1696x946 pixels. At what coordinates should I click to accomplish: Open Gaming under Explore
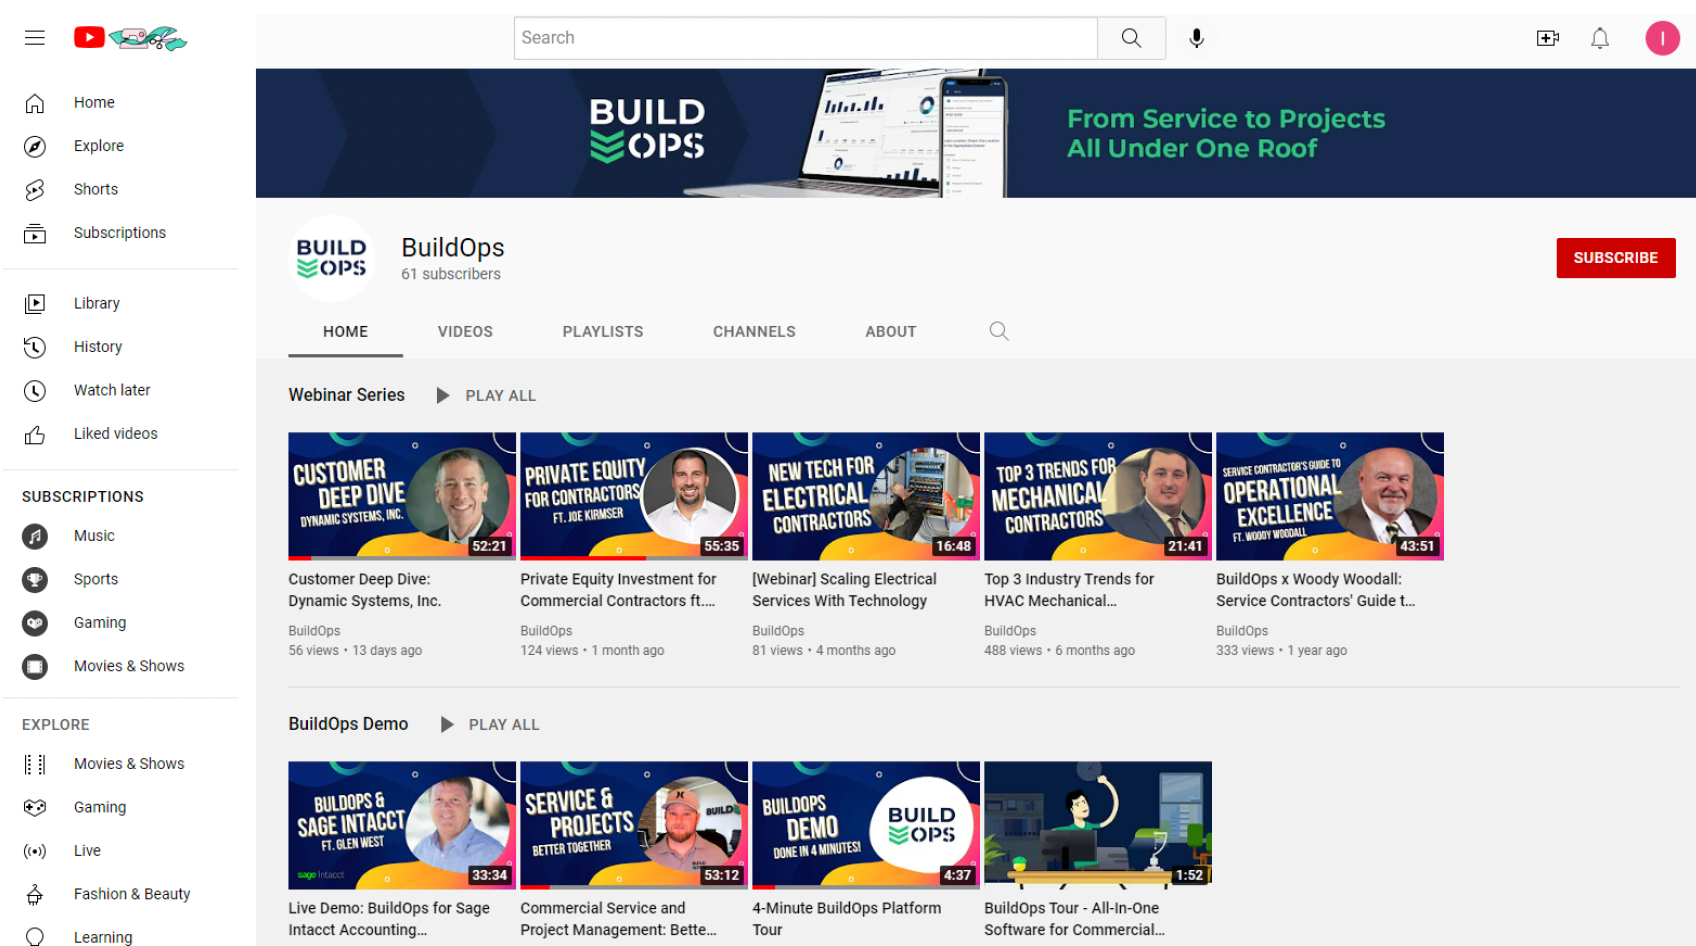tap(121, 807)
